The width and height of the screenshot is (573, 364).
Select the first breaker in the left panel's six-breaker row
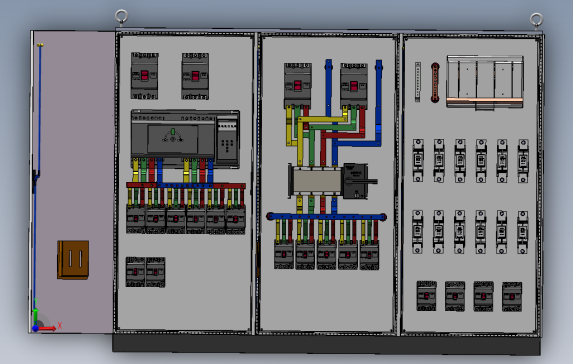click(136, 219)
